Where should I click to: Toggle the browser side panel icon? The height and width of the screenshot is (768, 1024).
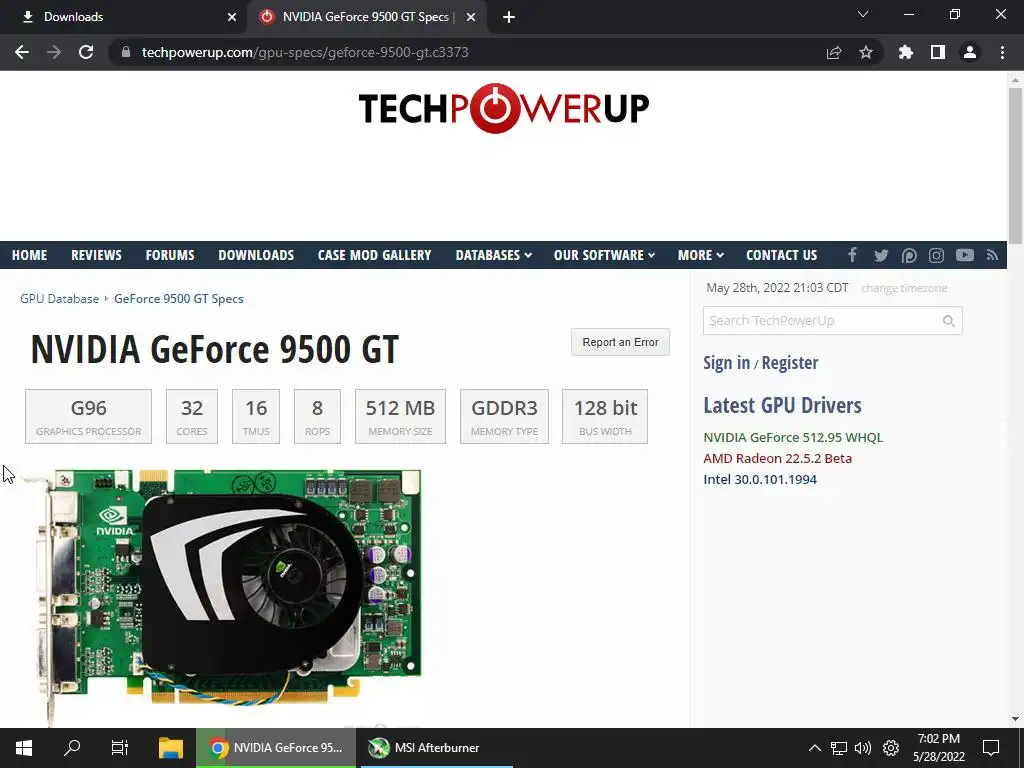(x=938, y=52)
